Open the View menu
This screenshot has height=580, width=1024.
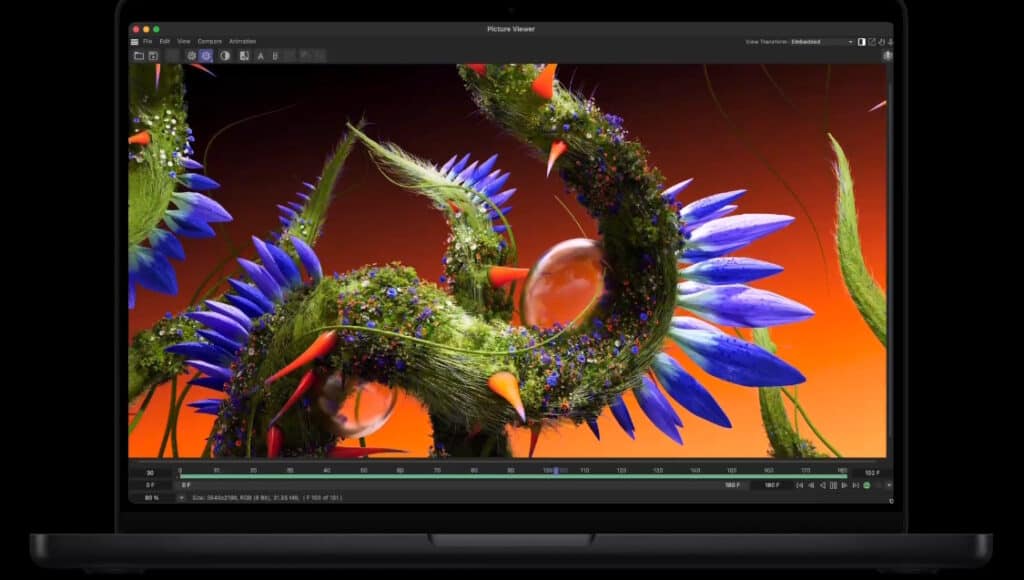184,42
